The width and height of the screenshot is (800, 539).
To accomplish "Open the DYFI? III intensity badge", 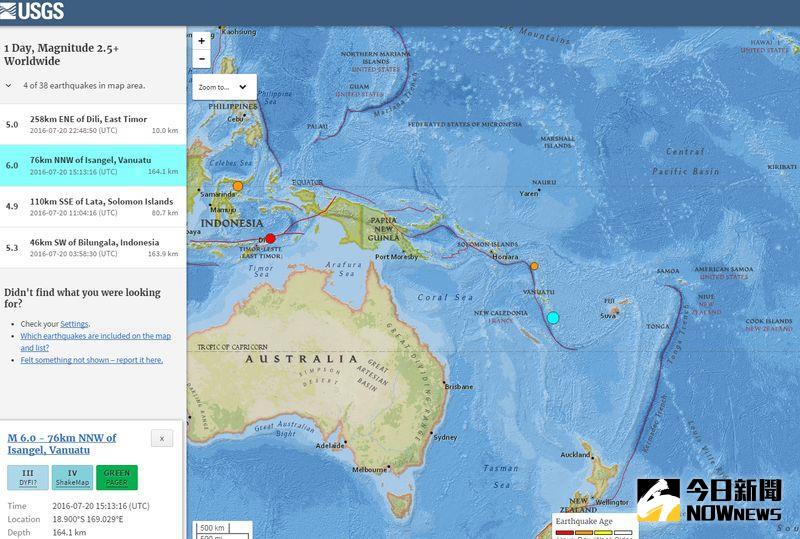I will (x=28, y=477).
